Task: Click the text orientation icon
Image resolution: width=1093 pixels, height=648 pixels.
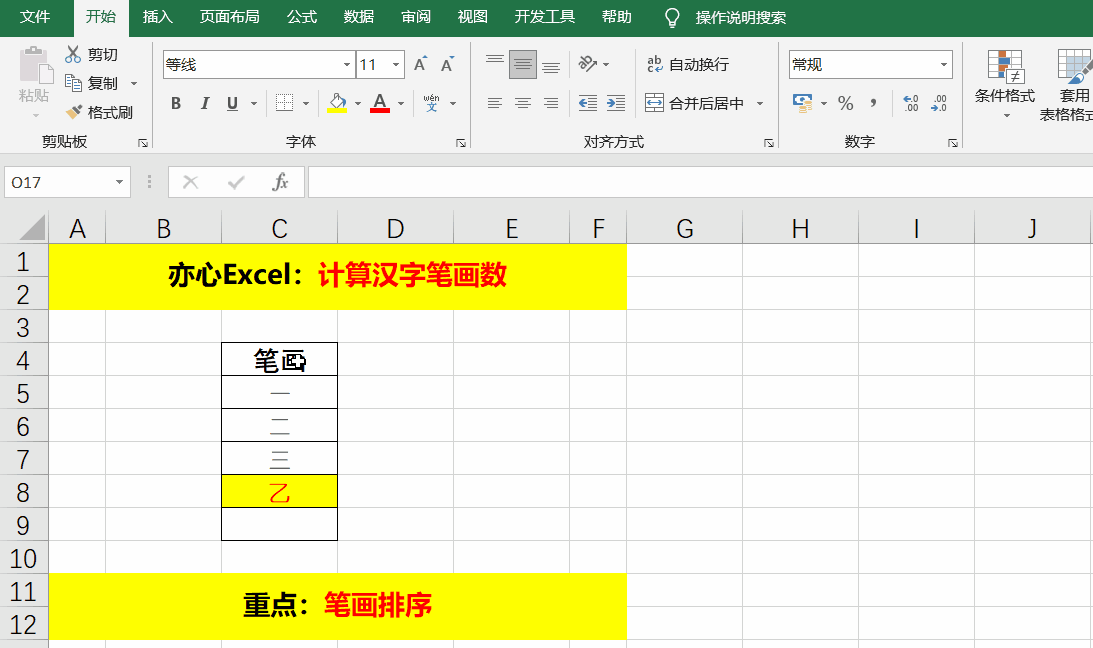Action: [x=588, y=64]
